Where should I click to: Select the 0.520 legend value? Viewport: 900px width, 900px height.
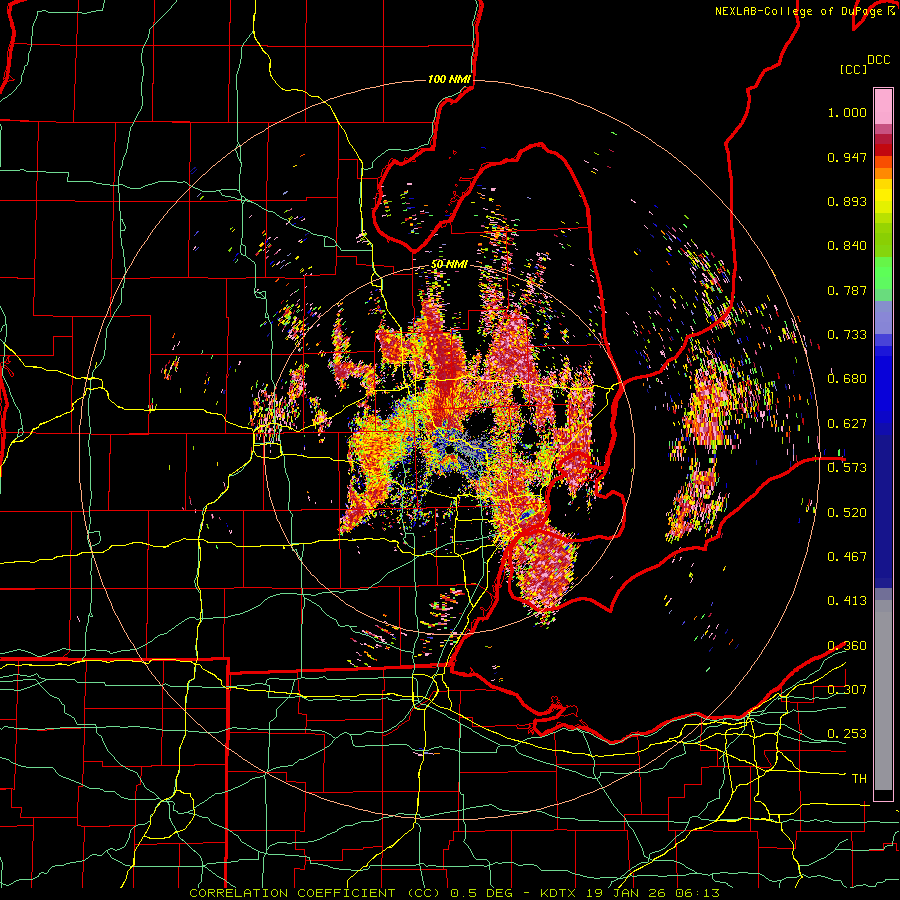click(847, 513)
